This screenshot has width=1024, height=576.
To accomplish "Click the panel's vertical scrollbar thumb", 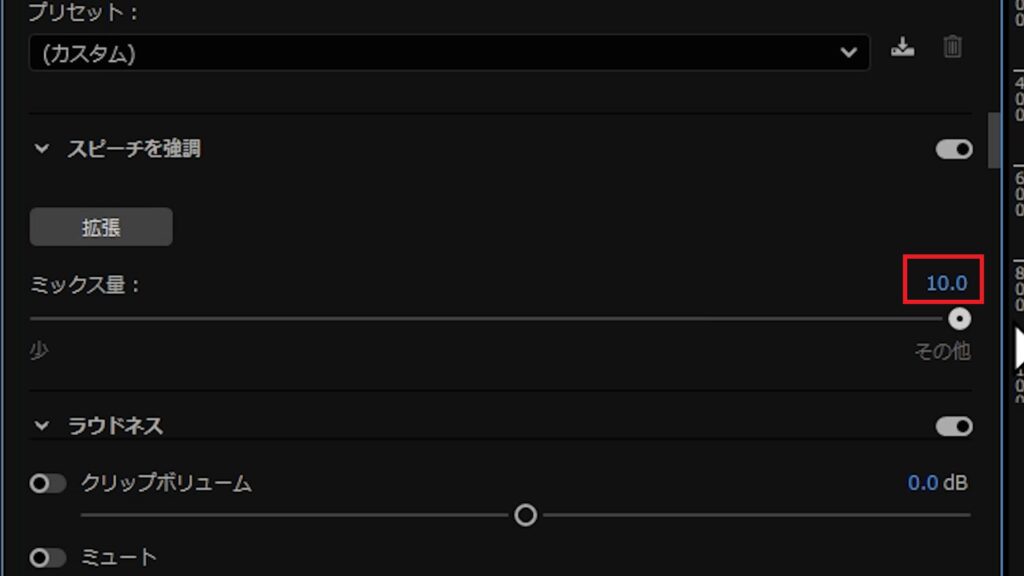I will (x=994, y=140).
